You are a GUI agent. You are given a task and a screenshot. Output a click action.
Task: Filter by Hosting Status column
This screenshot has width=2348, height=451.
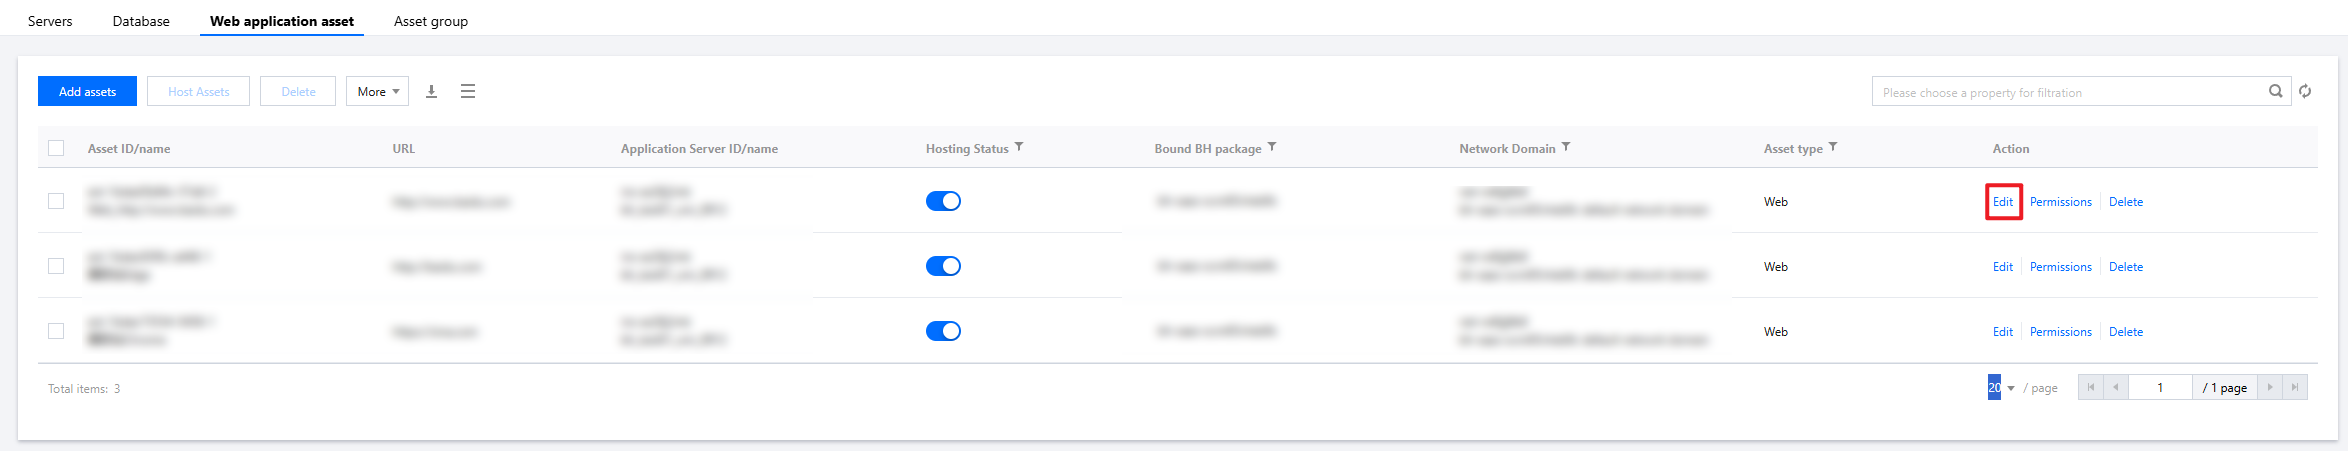click(1019, 147)
